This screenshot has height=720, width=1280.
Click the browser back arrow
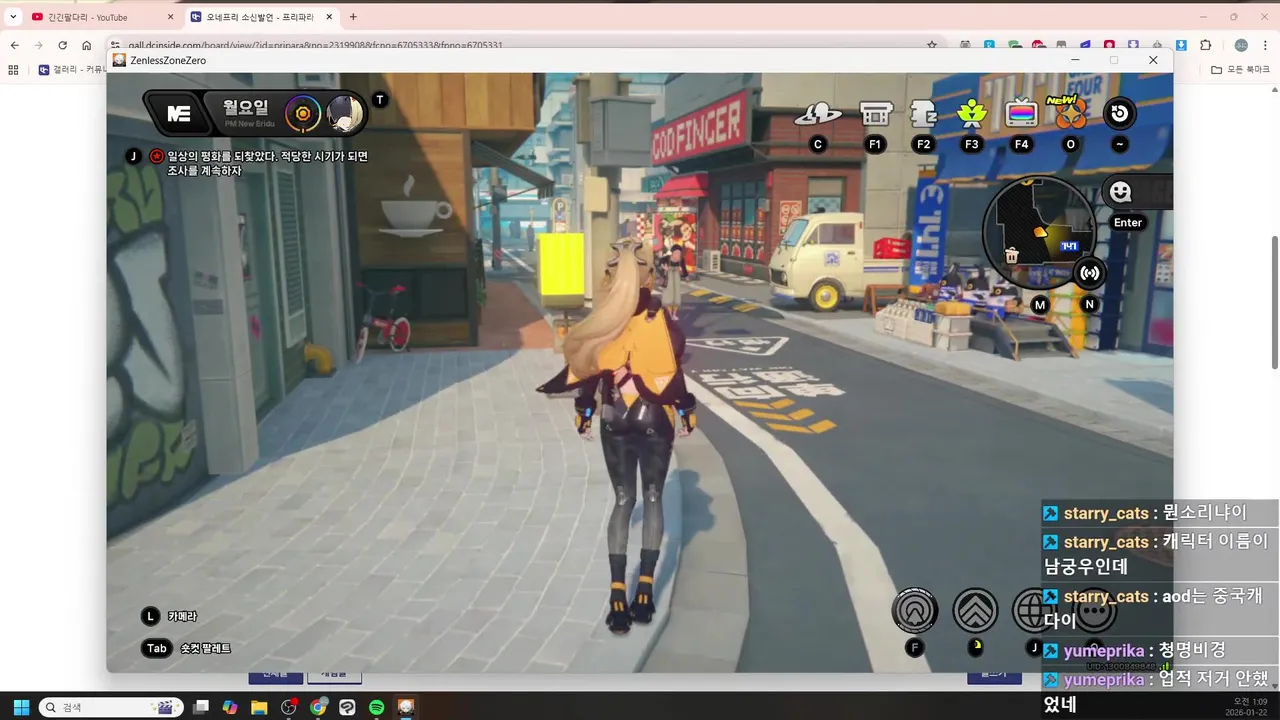point(14,45)
